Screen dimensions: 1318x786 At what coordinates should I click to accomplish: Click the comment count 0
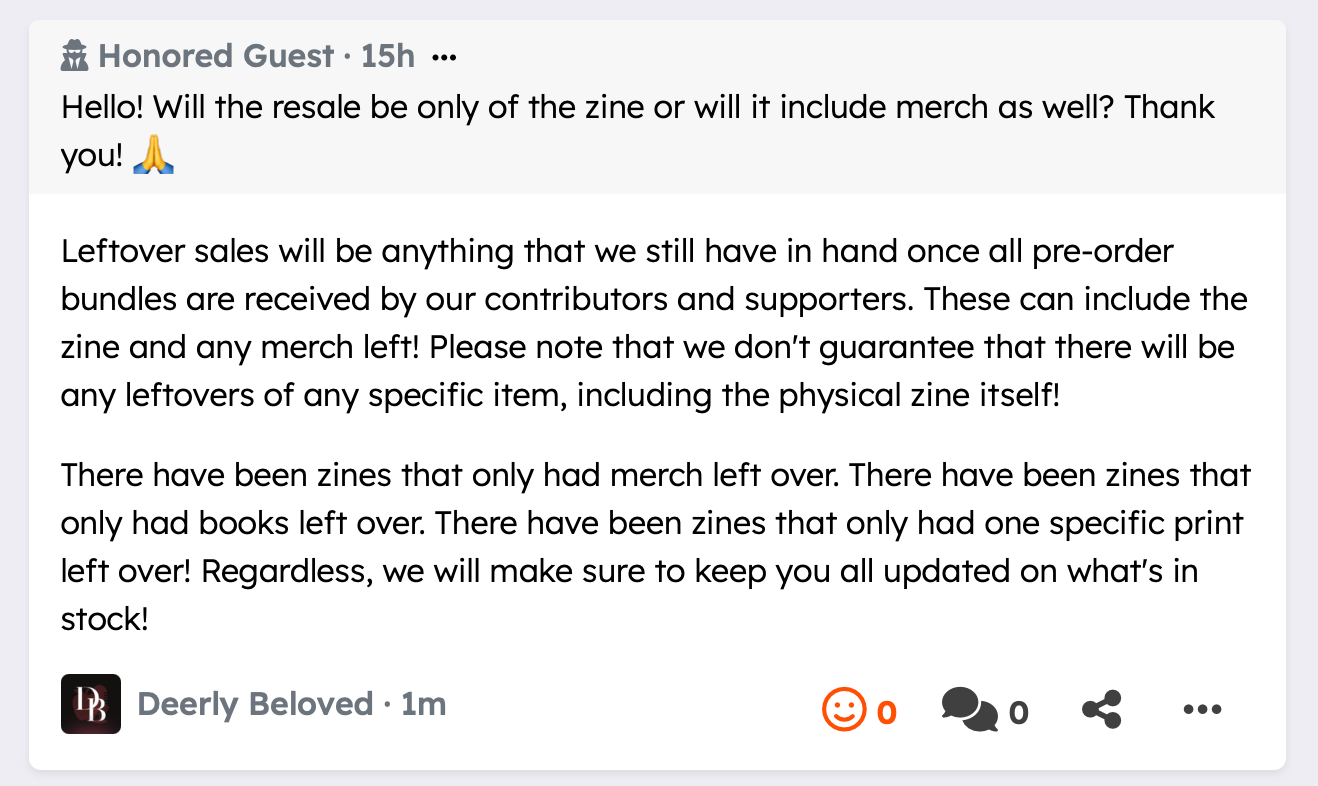pos(1018,713)
